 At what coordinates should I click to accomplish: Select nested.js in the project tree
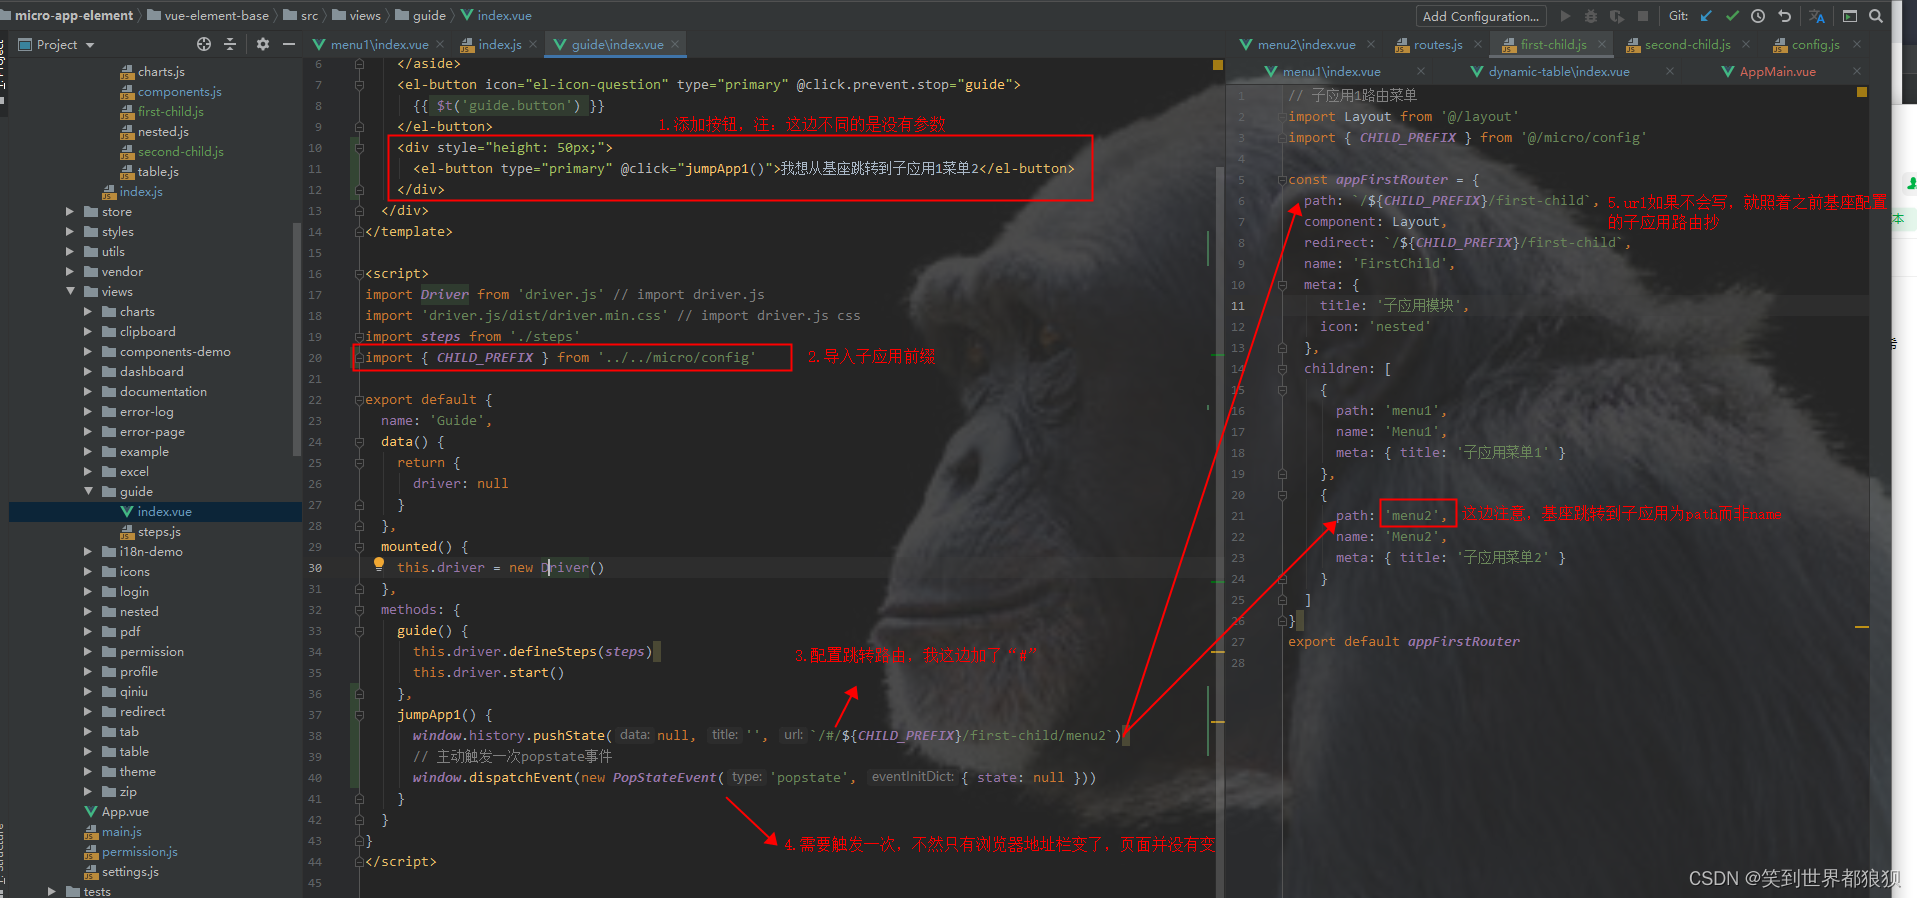point(163,132)
